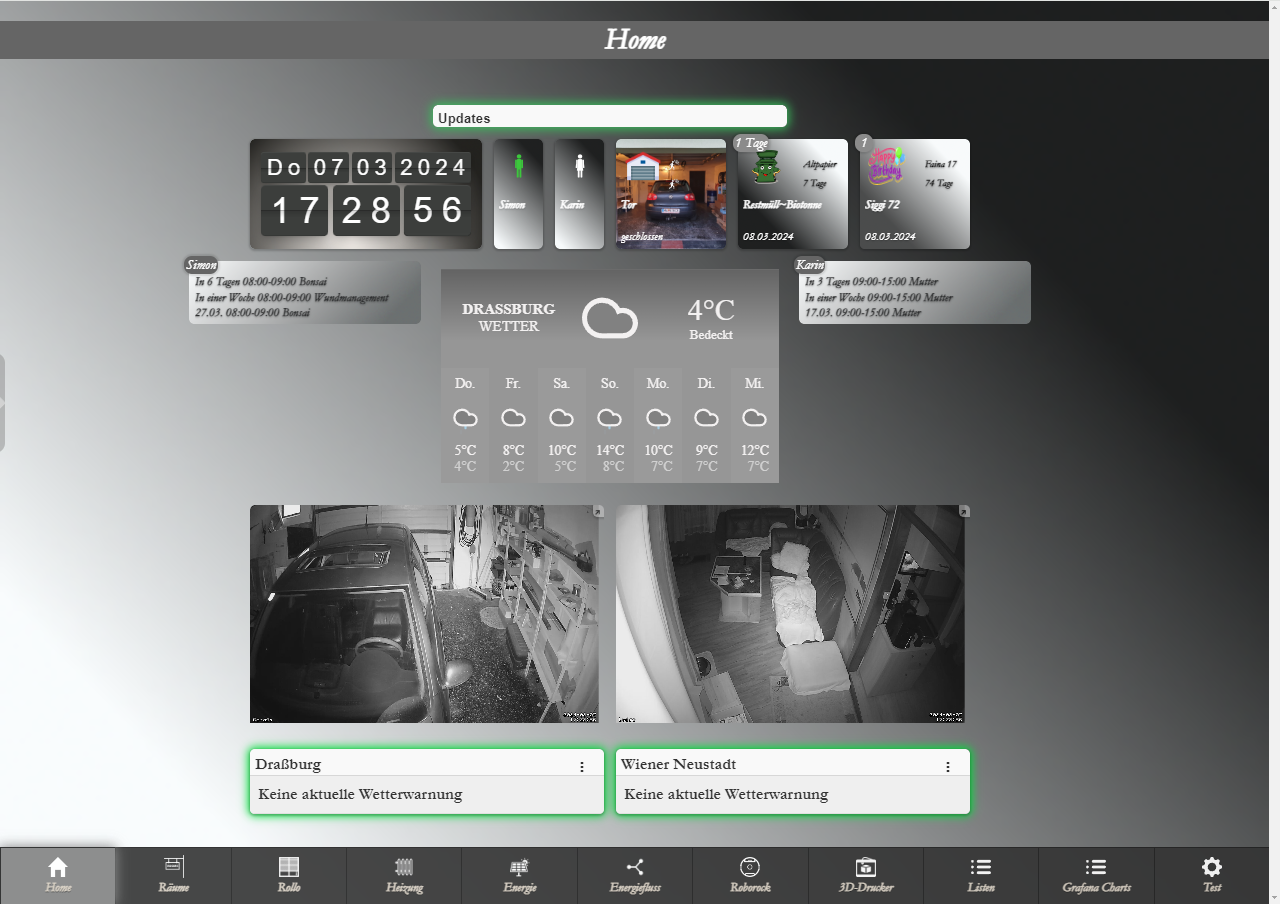Viewport: 1280px width, 904px height.
Task: Click the living room camera fullscreen arrow icon
Action: point(964,511)
